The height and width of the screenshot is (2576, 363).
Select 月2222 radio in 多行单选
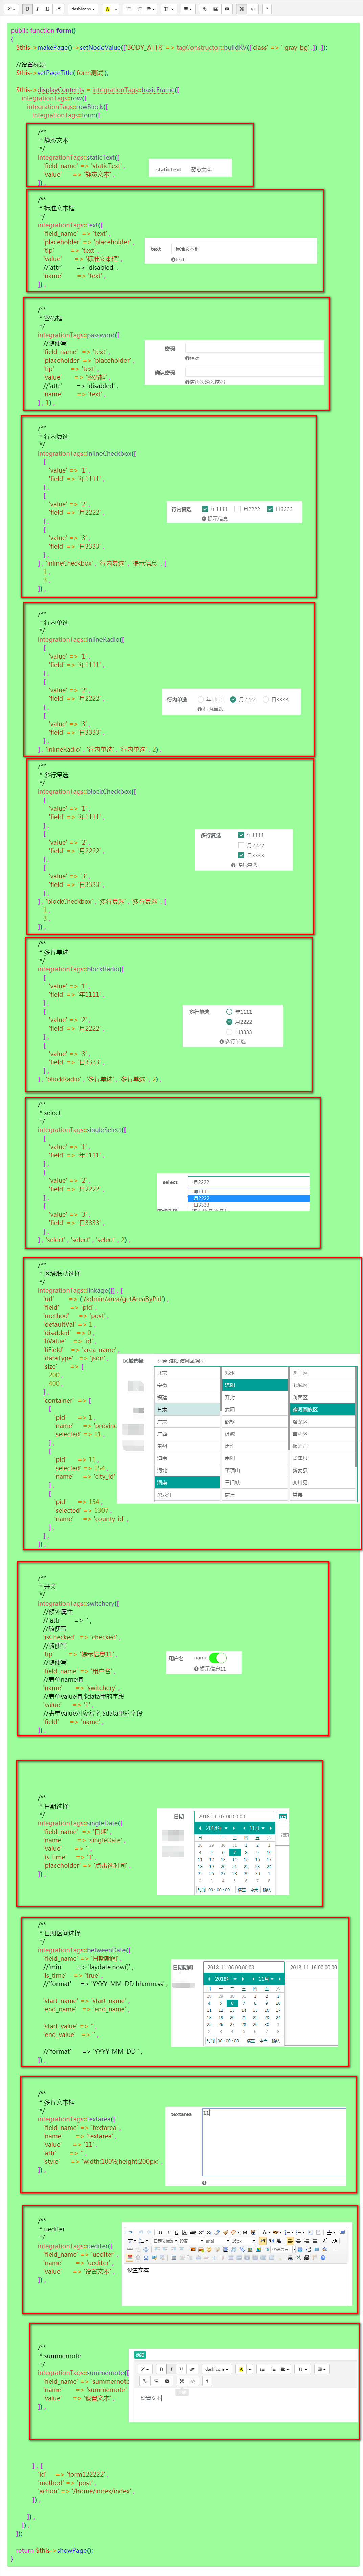point(229,1022)
